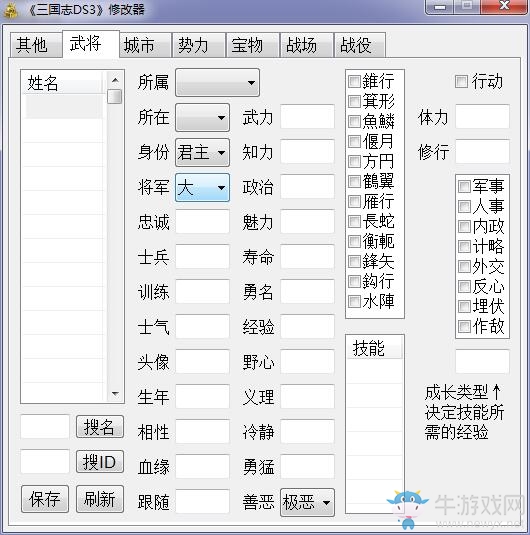Focus the 武力 input field

307,117
